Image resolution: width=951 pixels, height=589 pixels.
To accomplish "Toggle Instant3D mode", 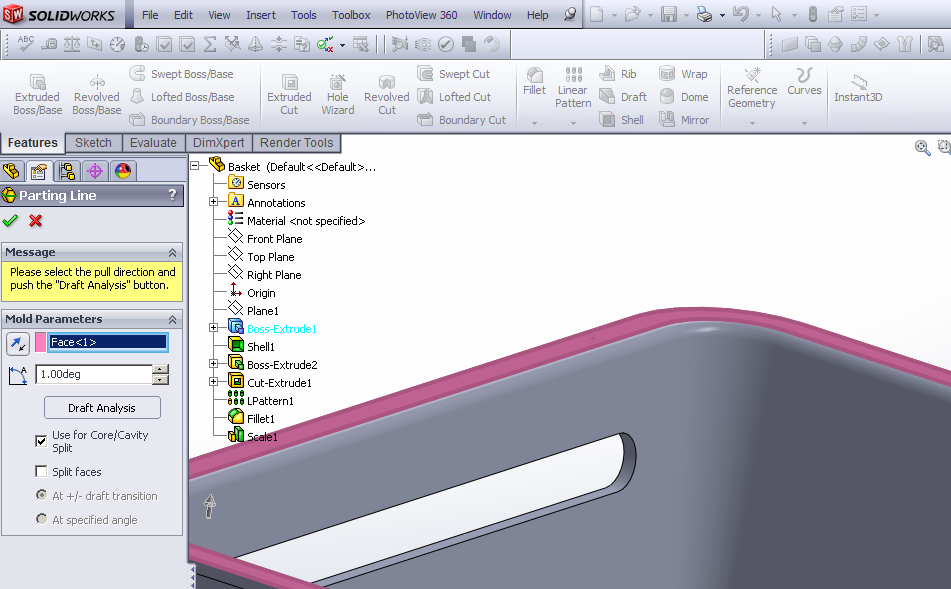I will click(858, 88).
